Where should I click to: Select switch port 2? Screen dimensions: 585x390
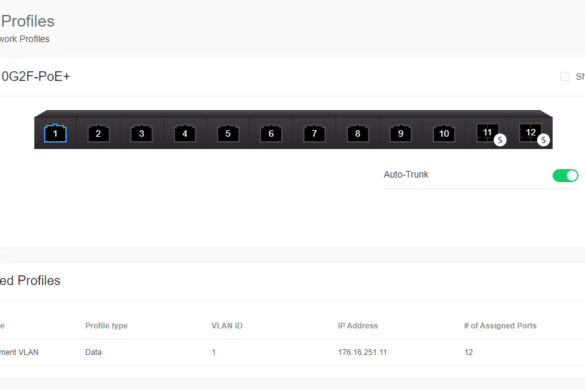pyautogui.click(x=98, y=133)
